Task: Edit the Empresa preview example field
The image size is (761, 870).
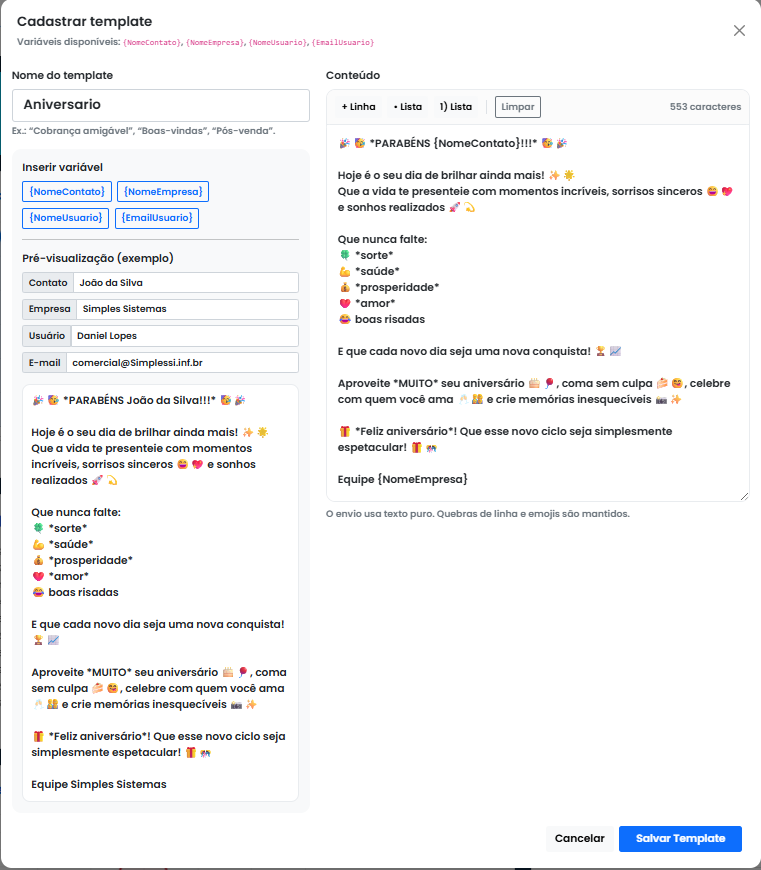Action: coord(187,310)
